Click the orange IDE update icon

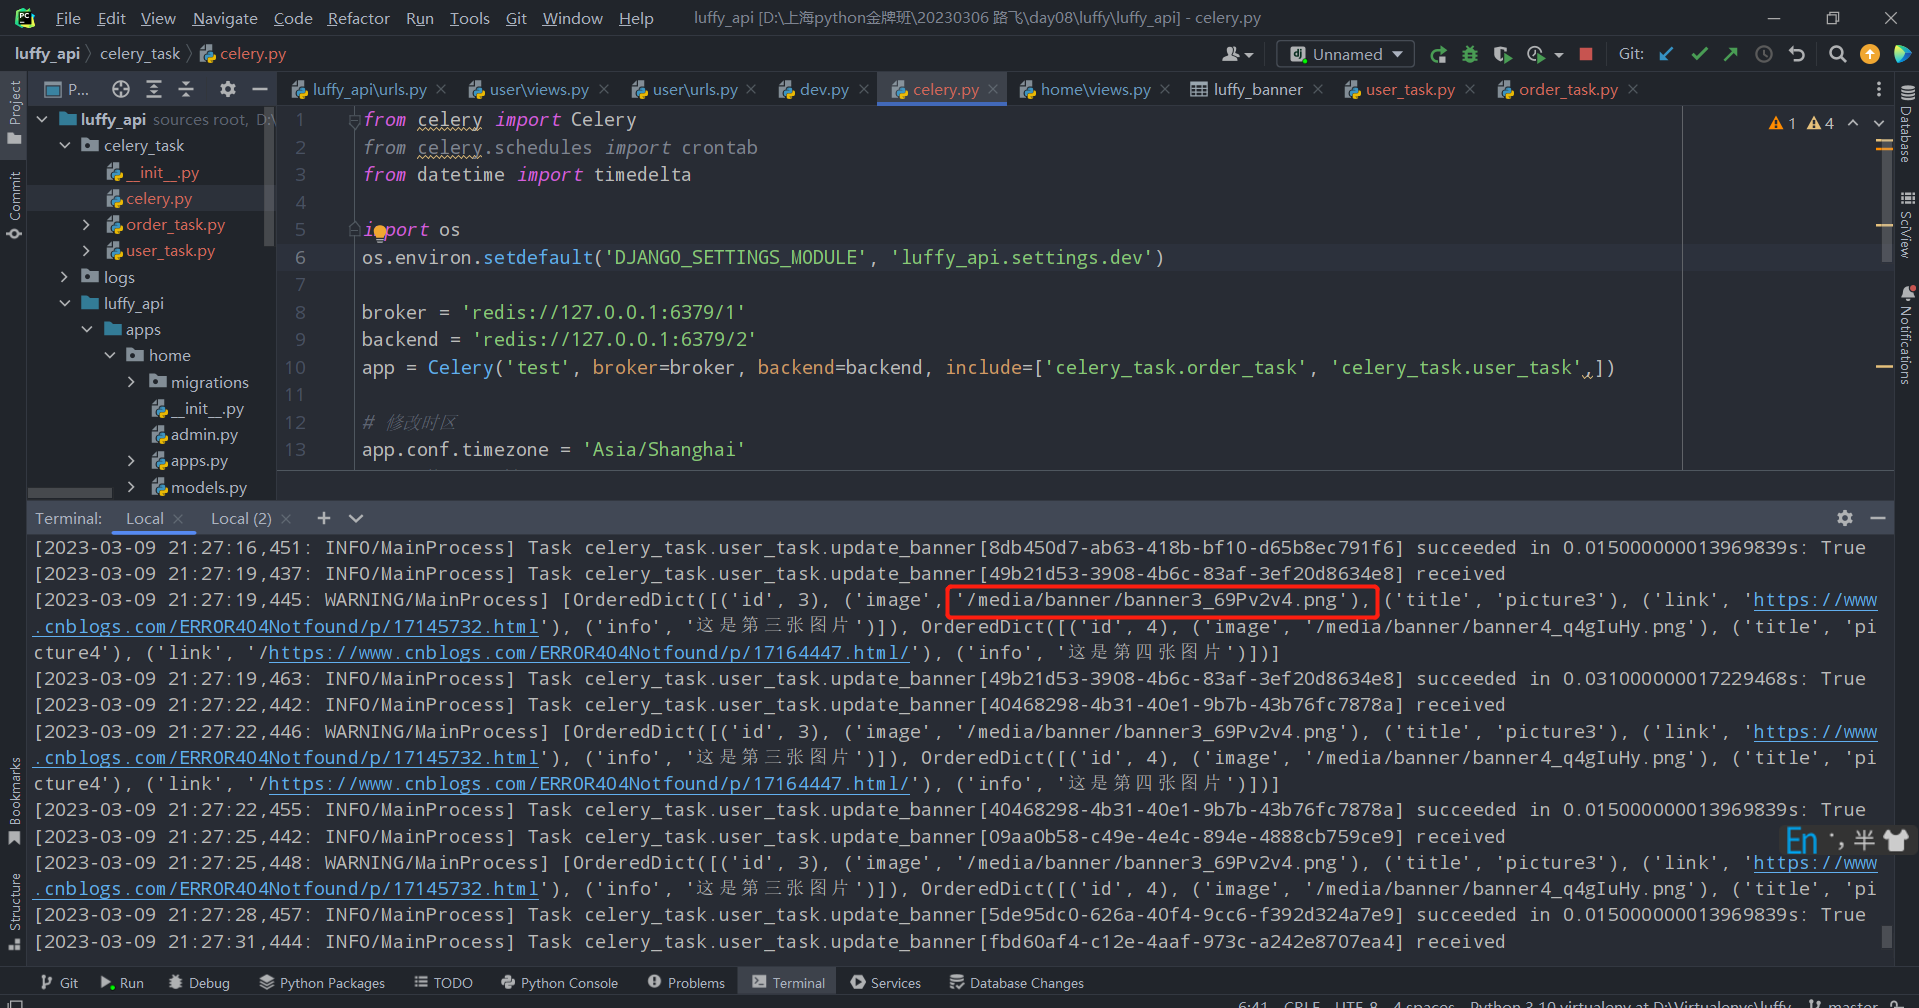click(1870, 54)
